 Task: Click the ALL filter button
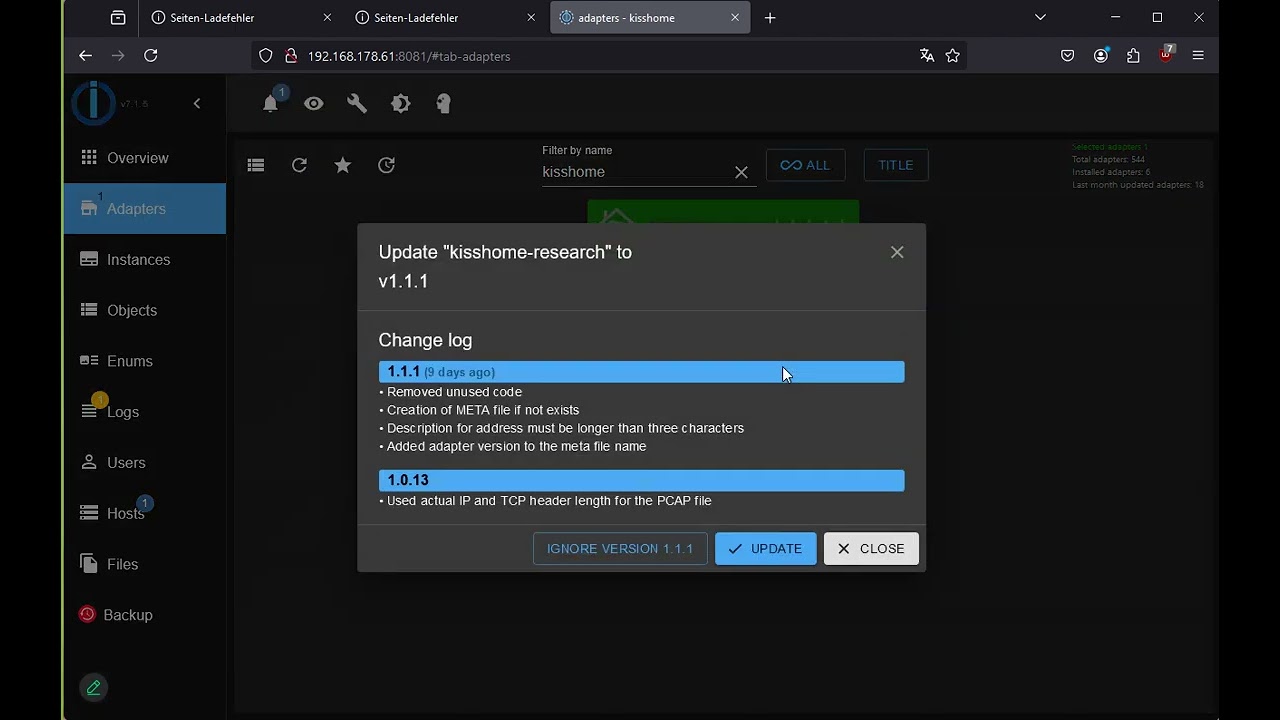click(805, 165)
